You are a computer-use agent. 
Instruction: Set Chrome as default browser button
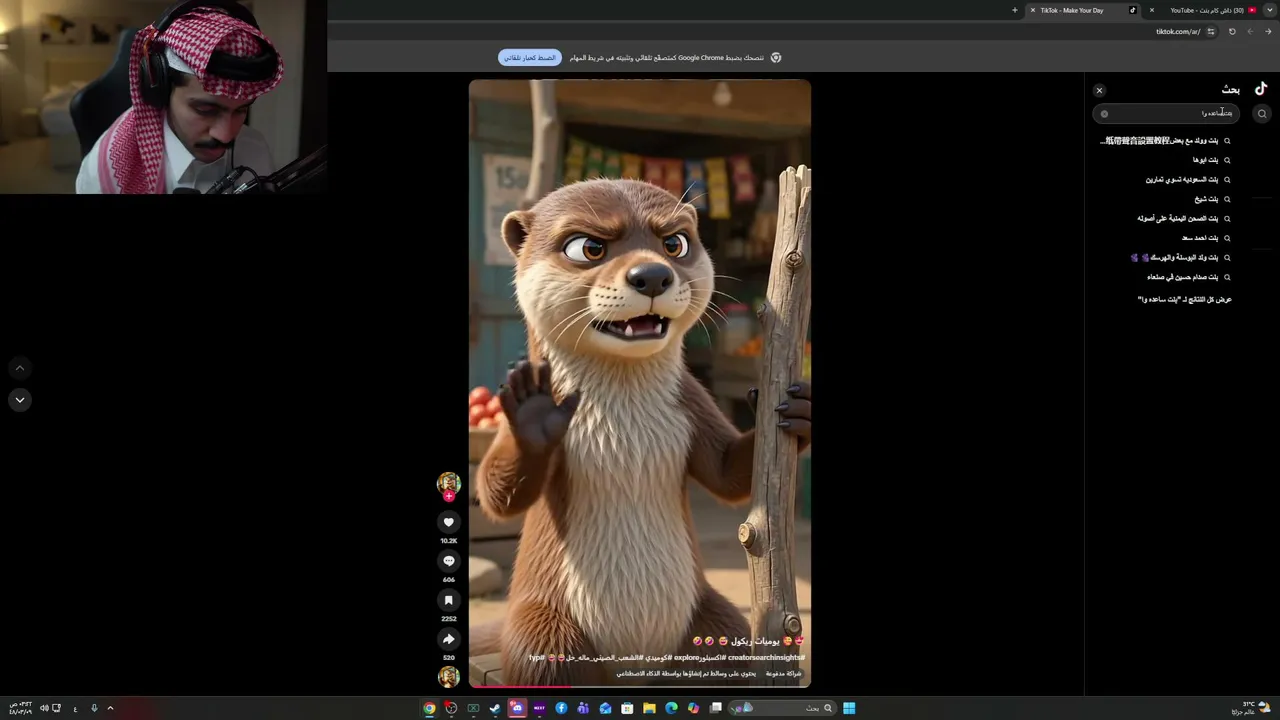pyautogui.click(x=529, y=58)
